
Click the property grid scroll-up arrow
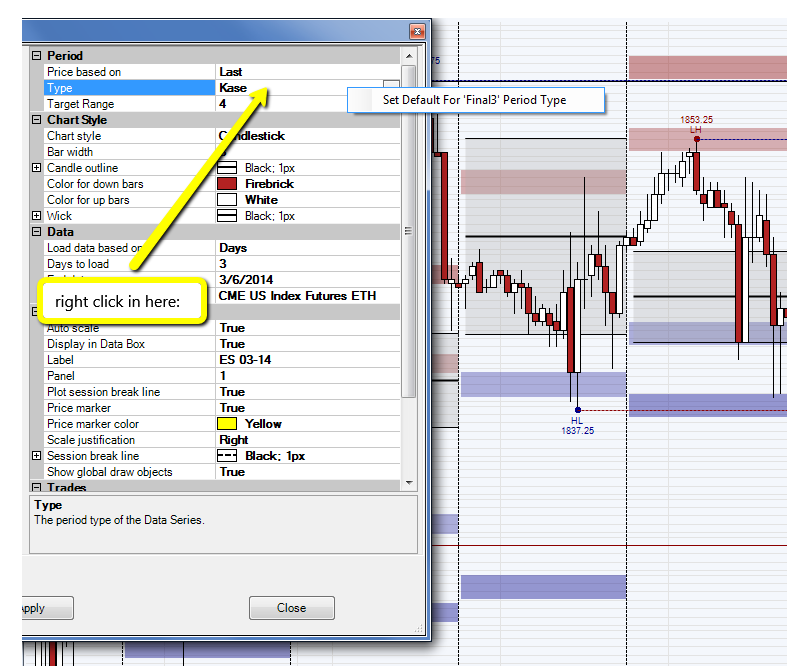pos(409,56)
